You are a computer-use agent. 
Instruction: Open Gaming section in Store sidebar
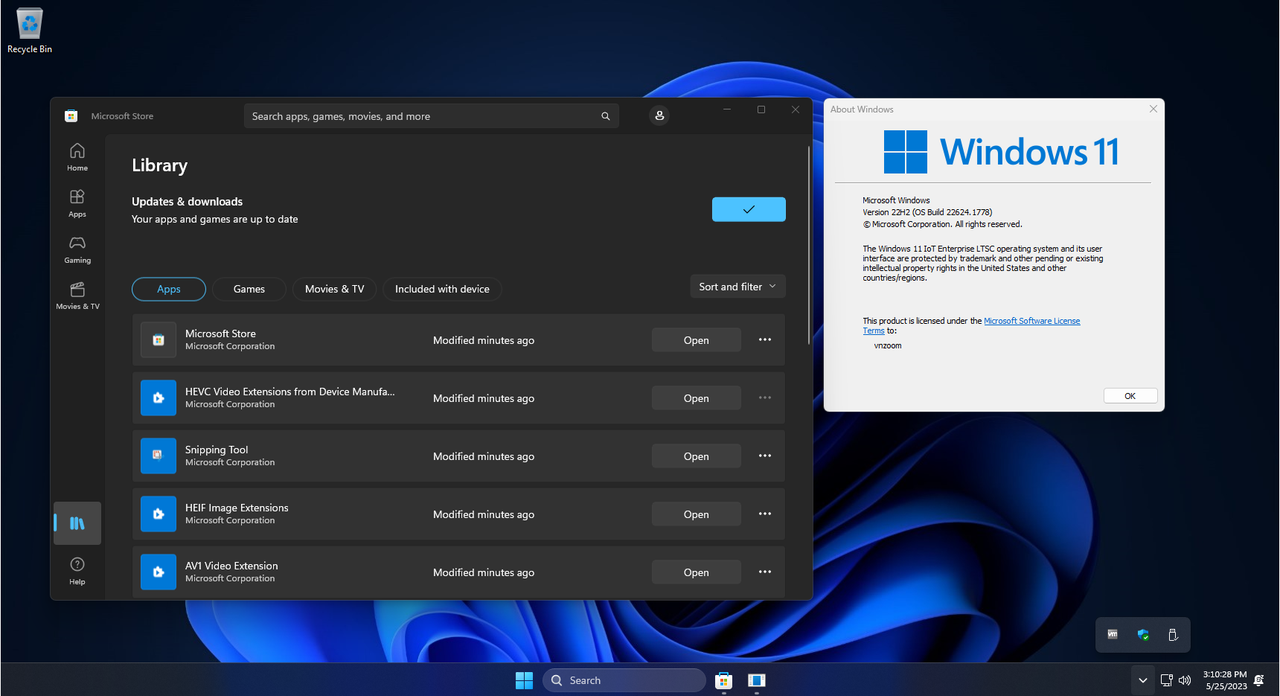pyautogui.click(x=77, y=249)
